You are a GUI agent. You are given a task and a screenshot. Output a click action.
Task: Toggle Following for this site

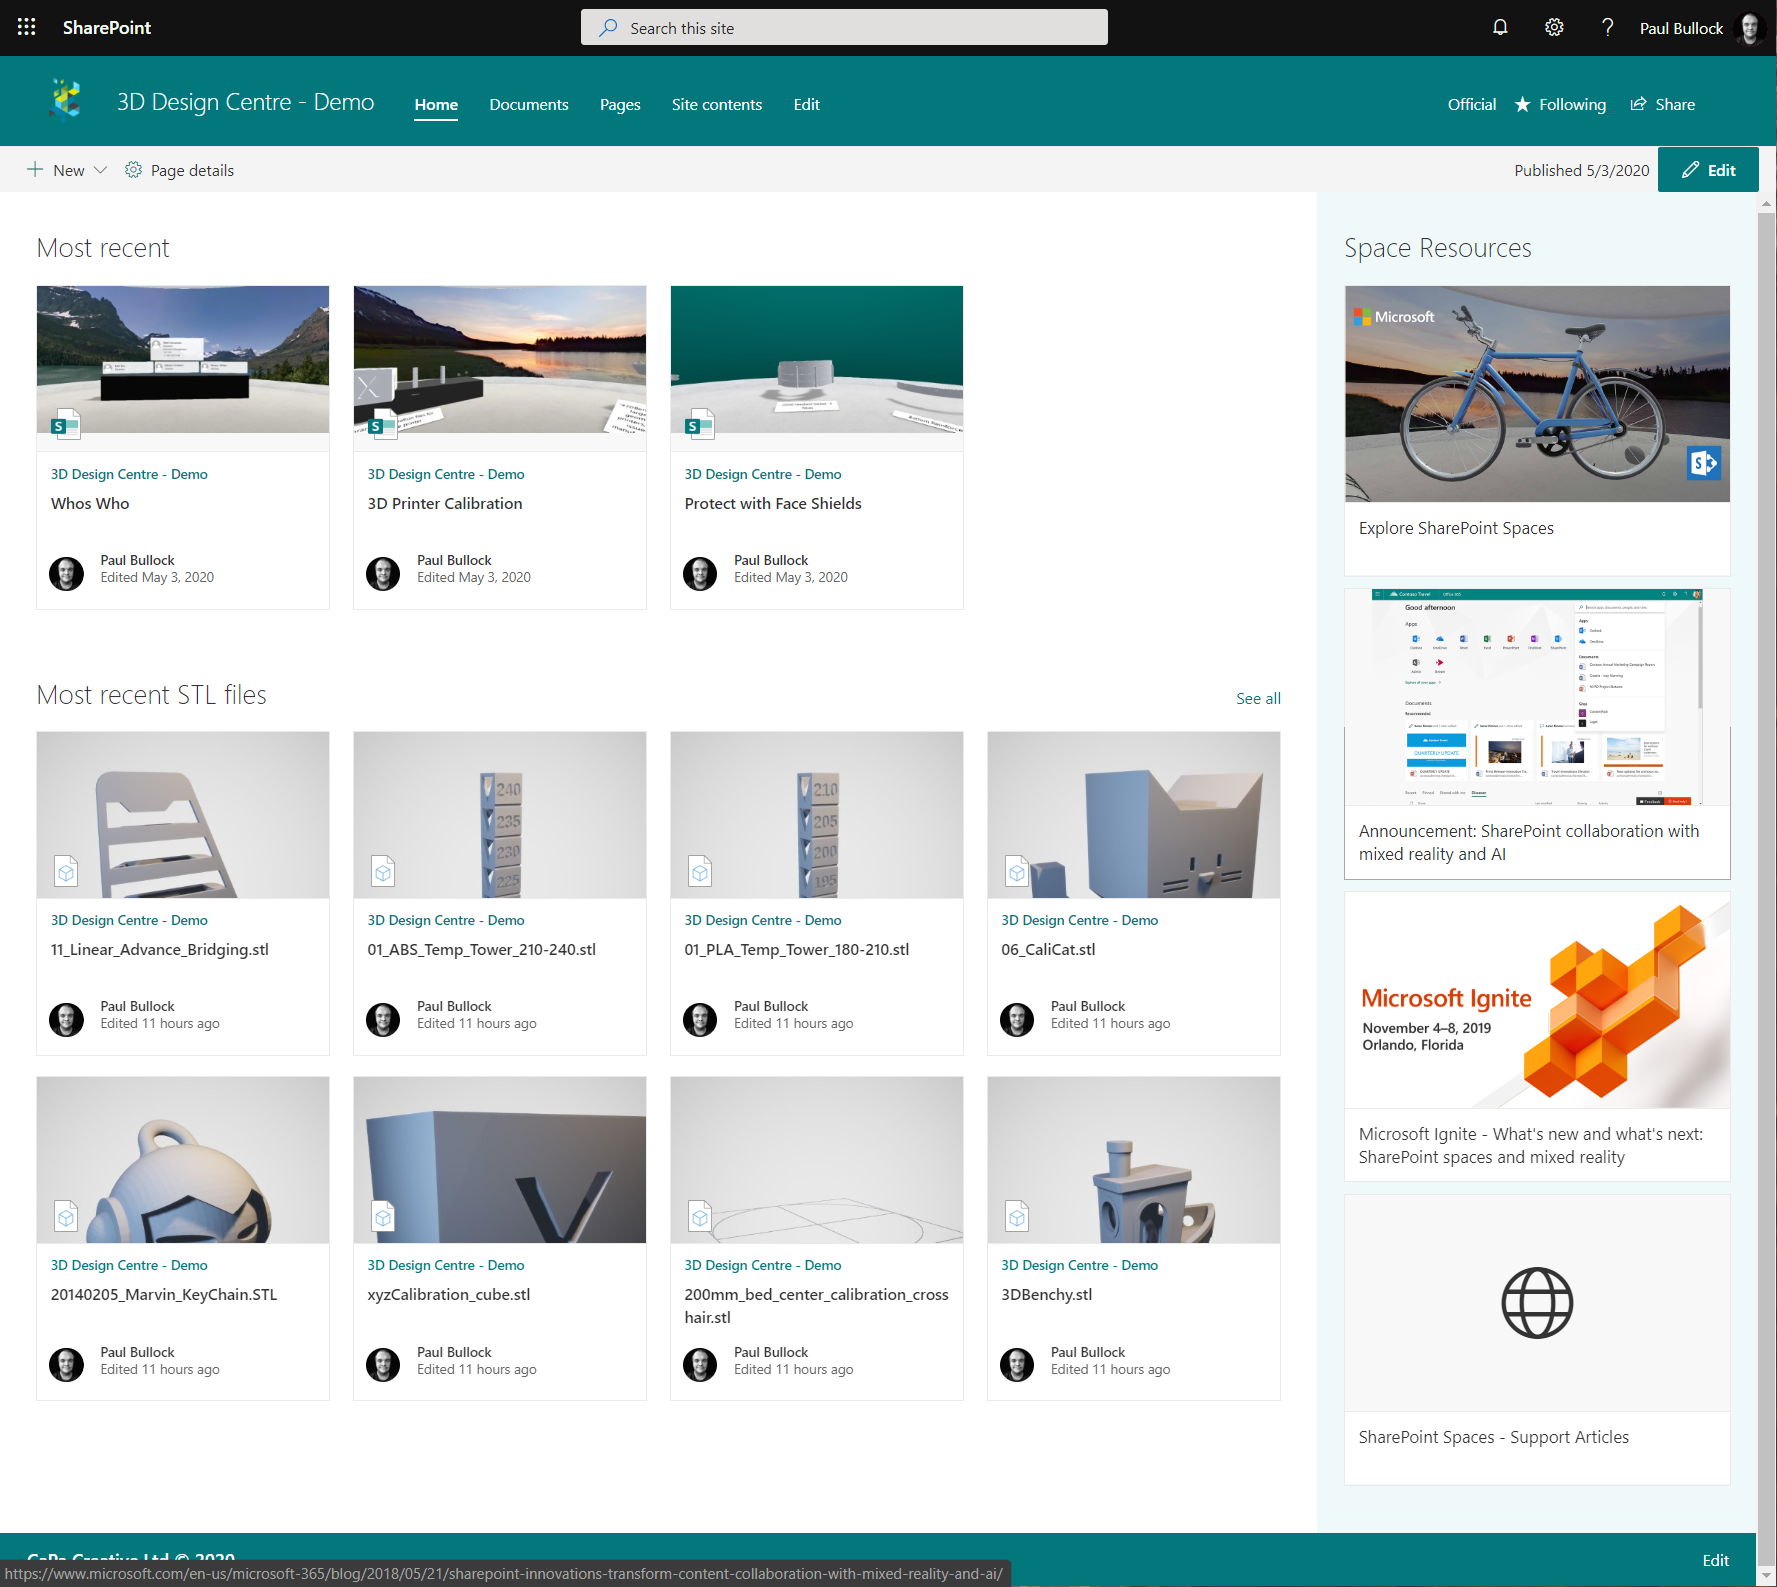[1560, 104]
